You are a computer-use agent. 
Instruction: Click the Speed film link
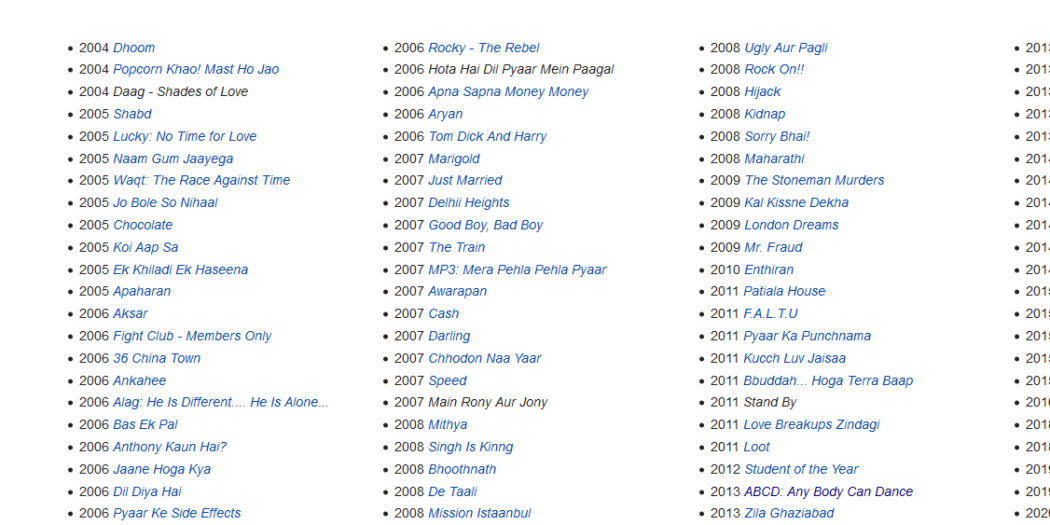click(447, 380)
